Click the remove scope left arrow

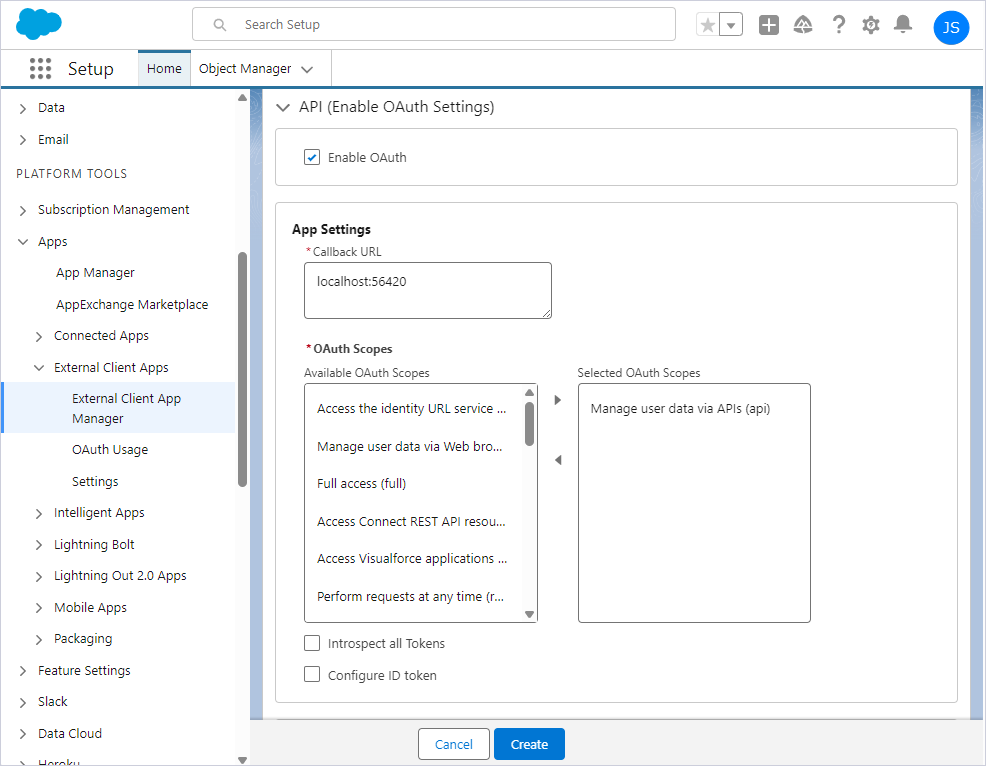(x=558, y=460)
